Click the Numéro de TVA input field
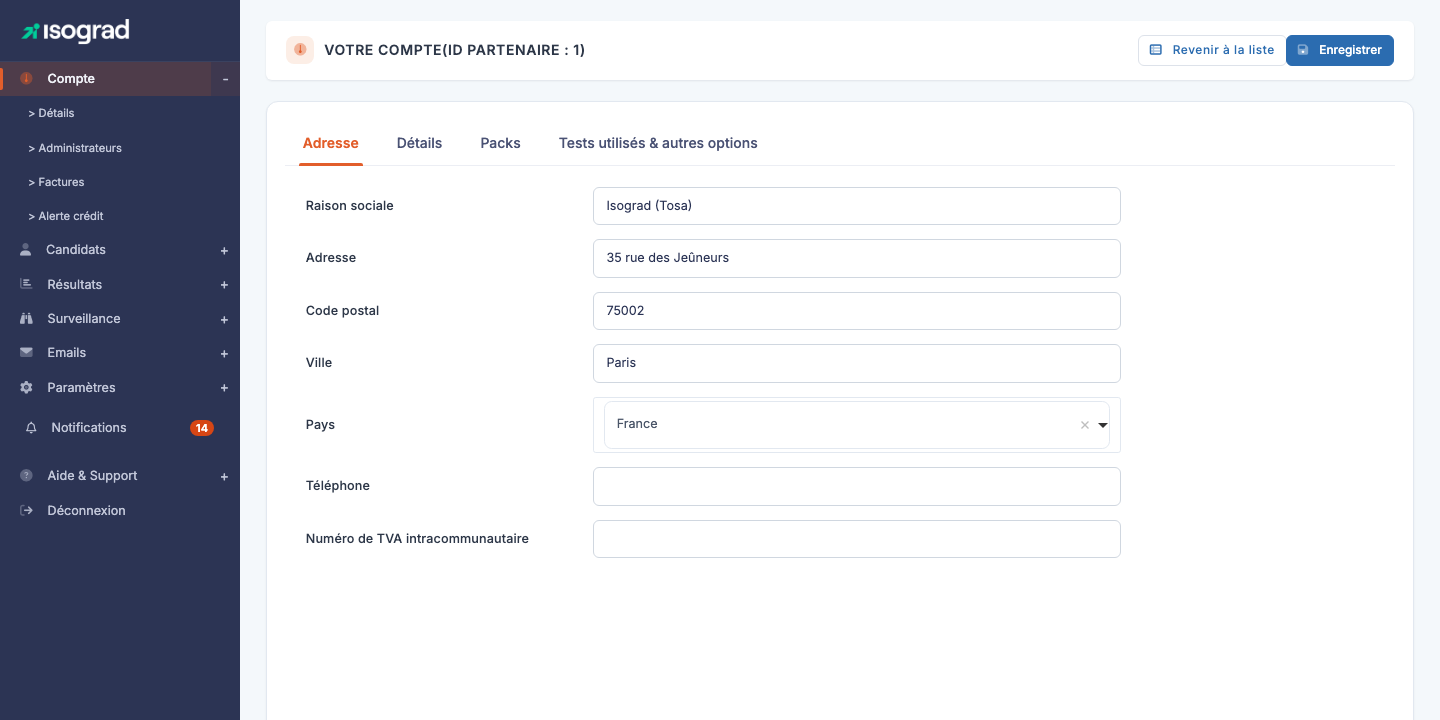 click(x=857, y=539)
